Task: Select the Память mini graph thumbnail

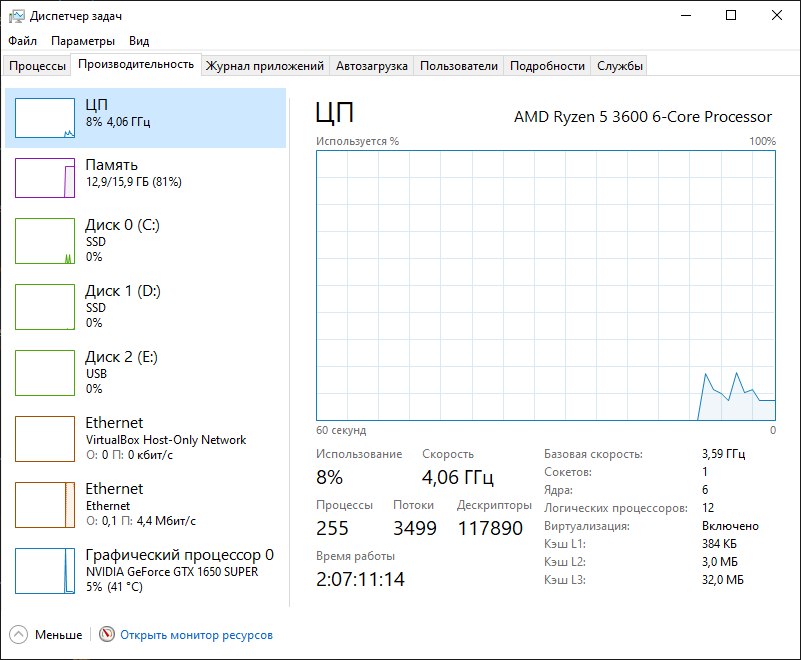Action: (45, 178)
